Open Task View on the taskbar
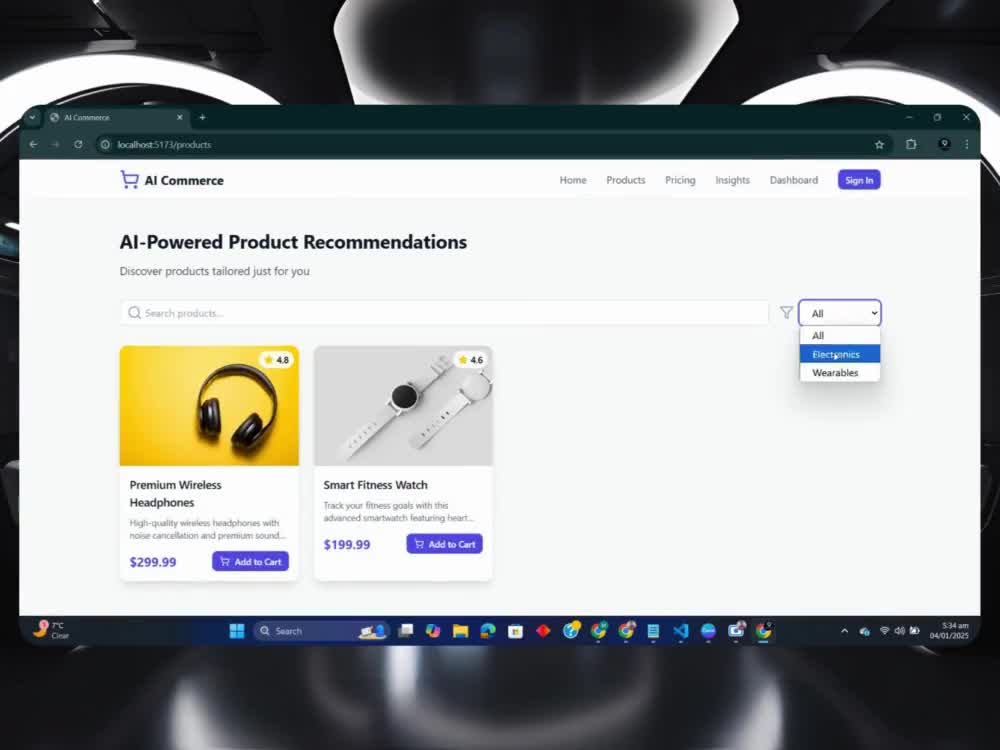The image size is (1000, 750). (x=406, y=631)
